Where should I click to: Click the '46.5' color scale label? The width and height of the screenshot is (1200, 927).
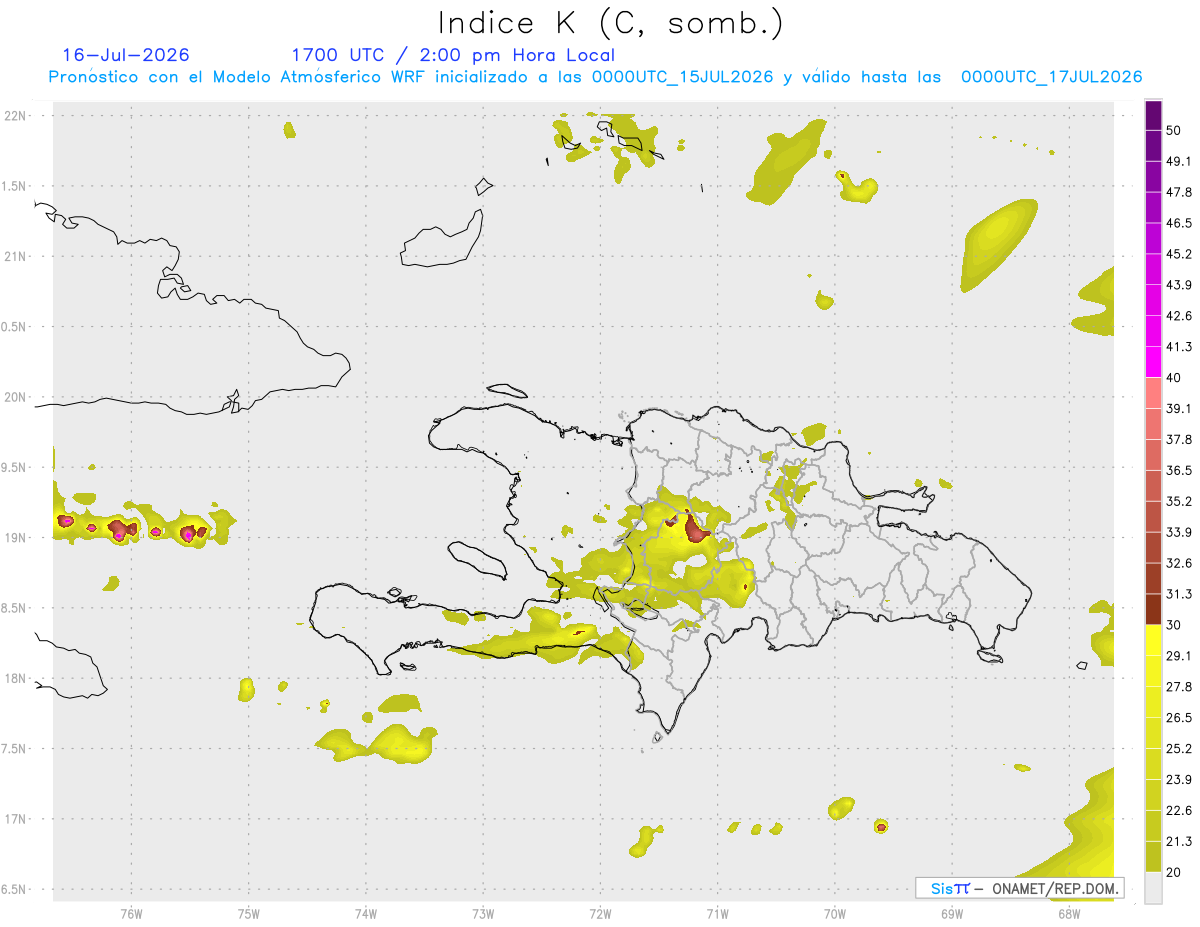pyautogui.click(x=1179, y=223)
